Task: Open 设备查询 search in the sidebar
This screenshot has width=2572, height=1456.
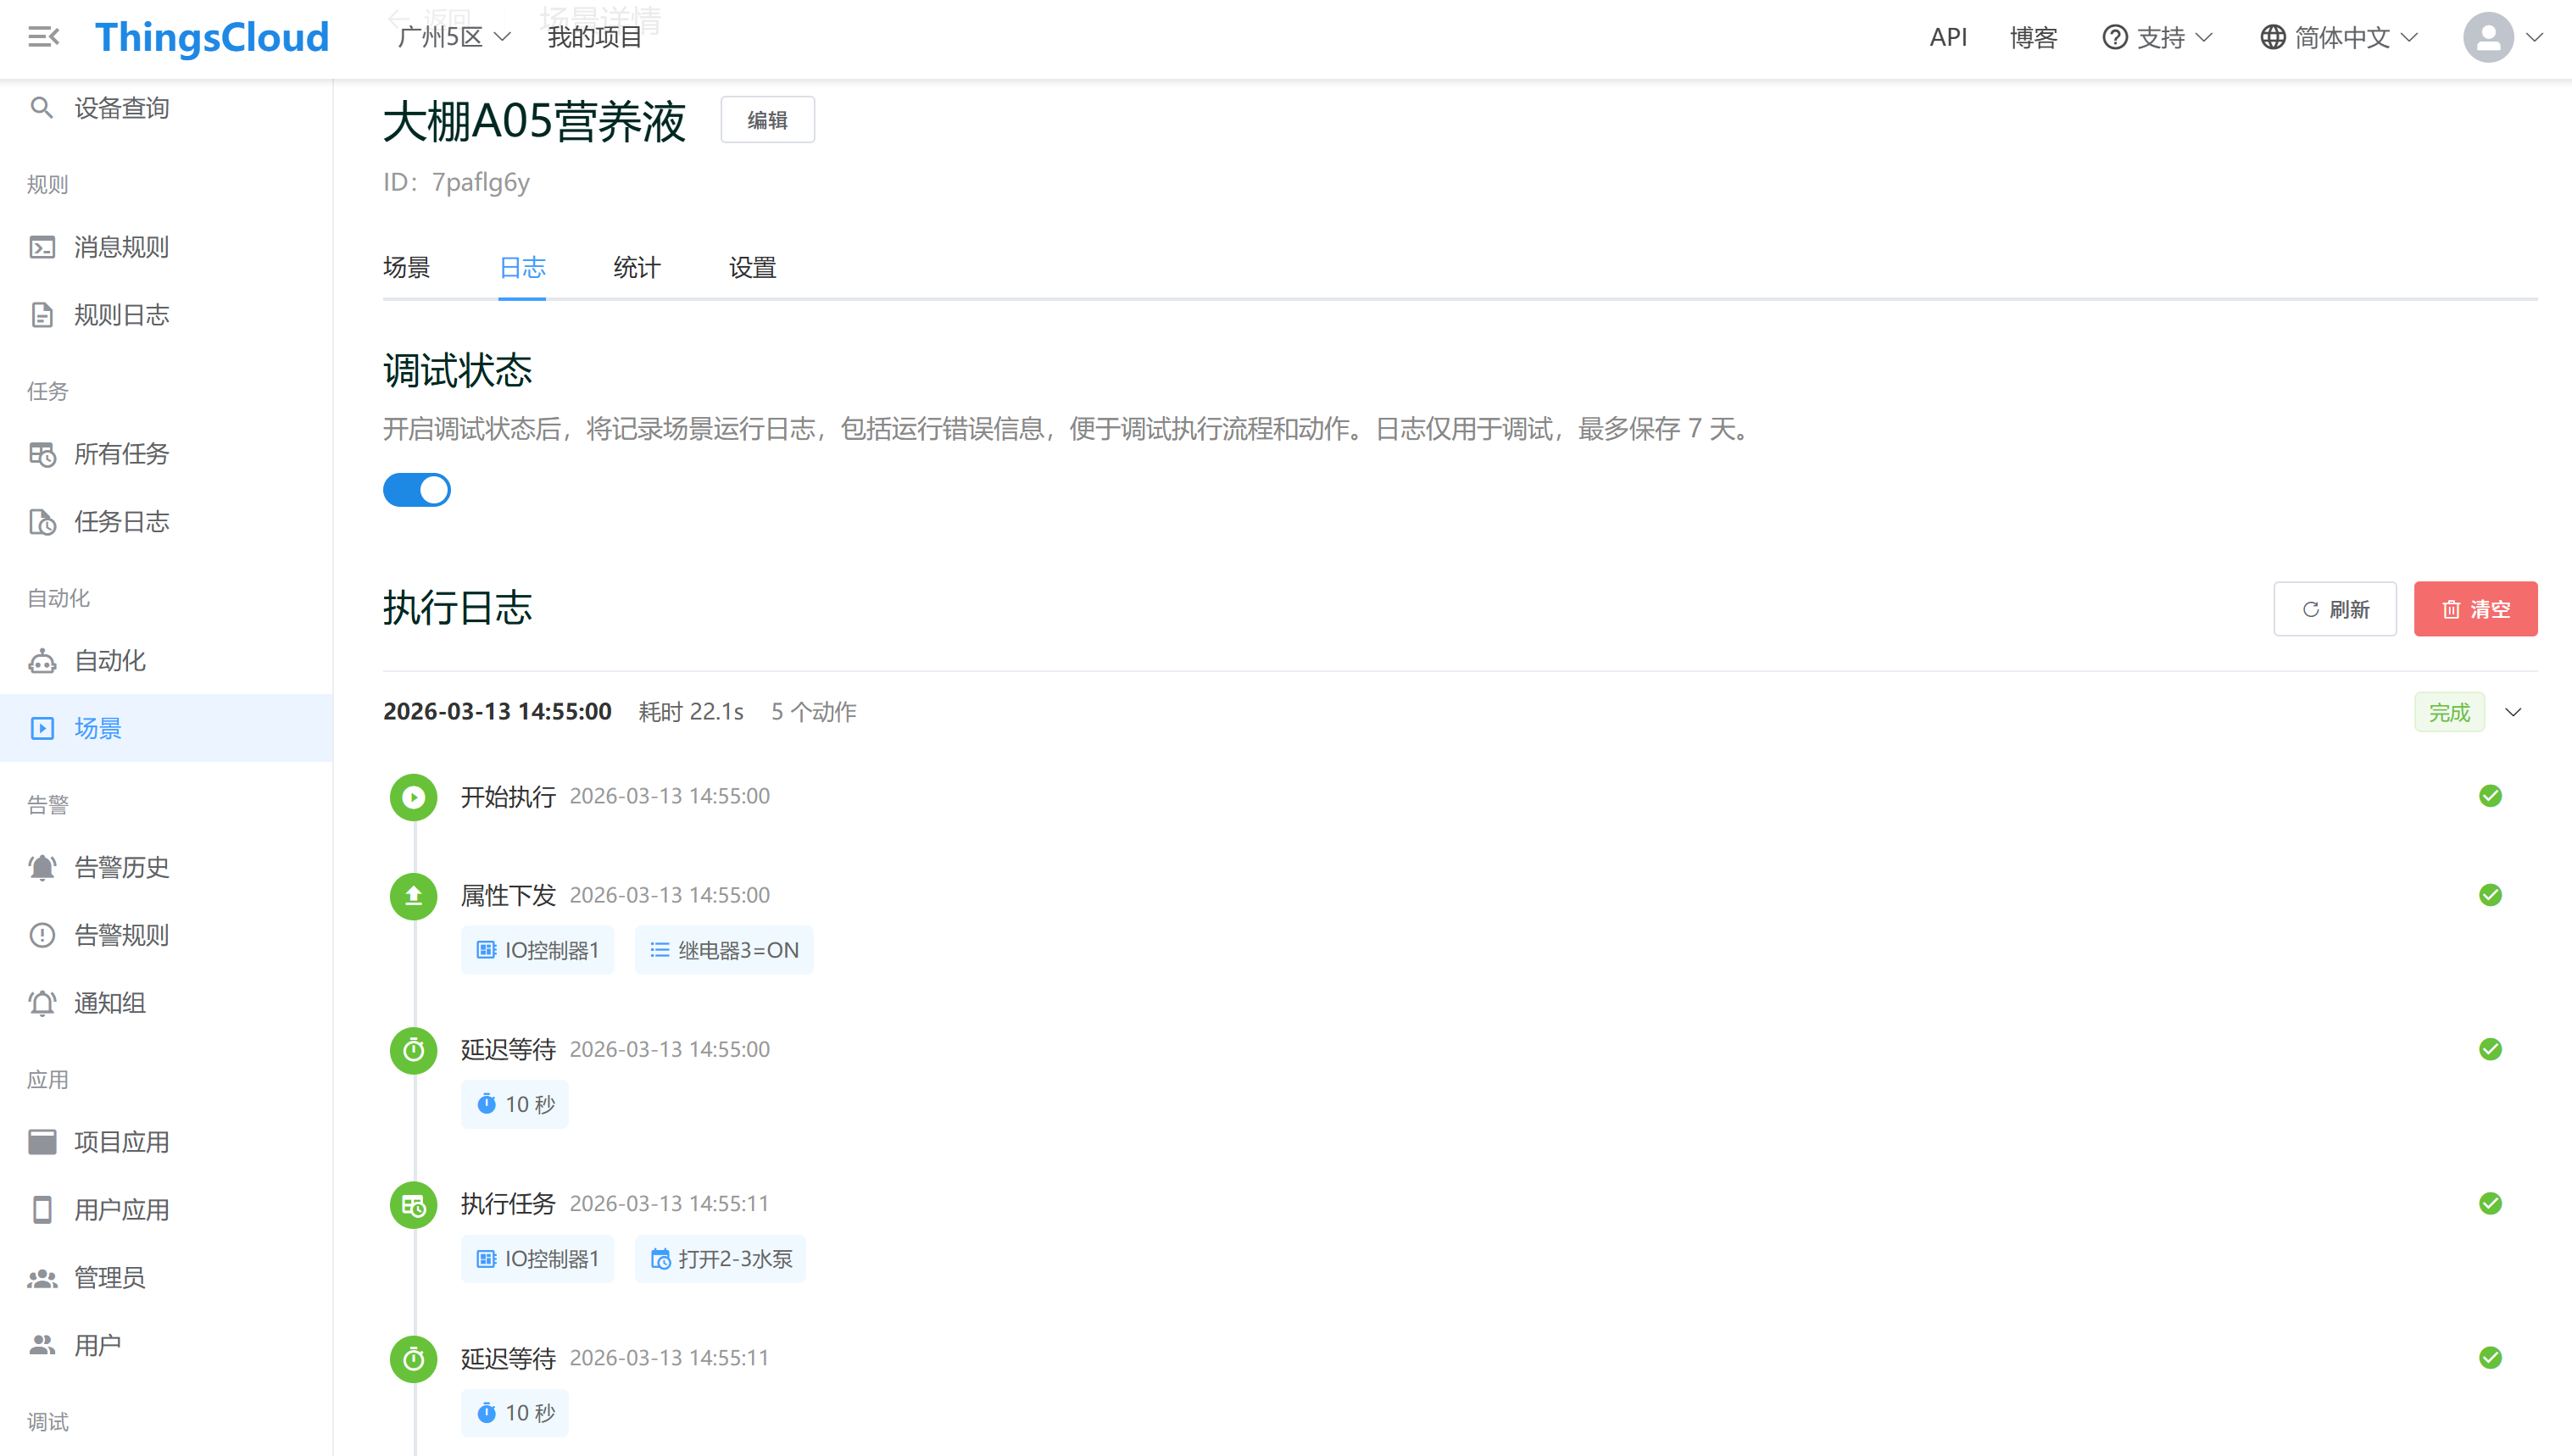Action: pos(120,108)
